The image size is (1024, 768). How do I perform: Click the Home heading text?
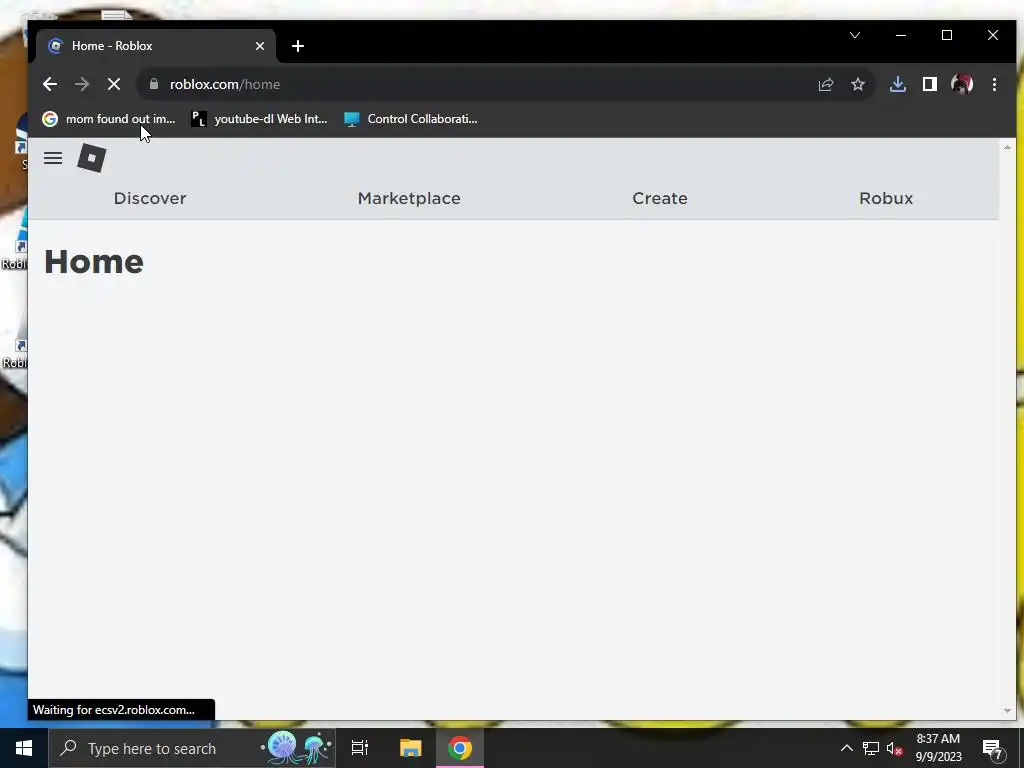pyautogui.click(x=94, y=262)
